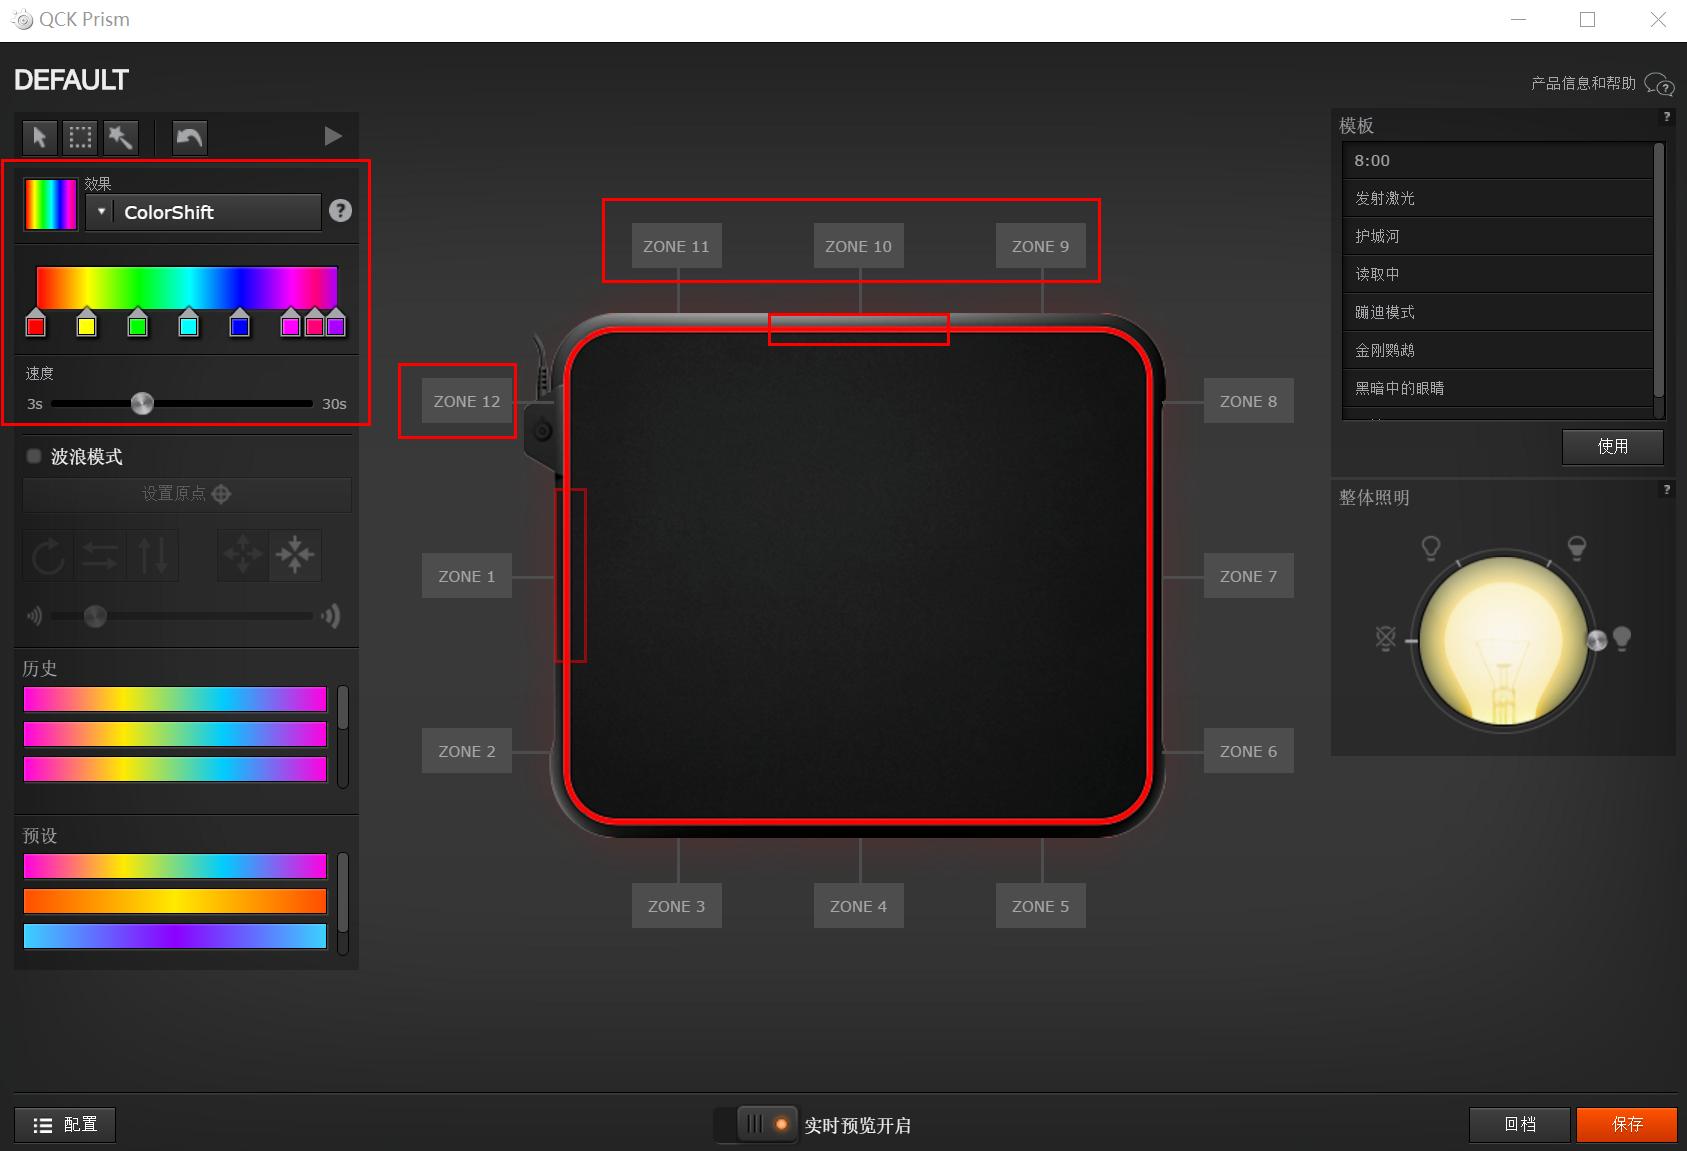Select the red gradient color stop
Image resolution: width=1687 pixels, height=1151 pixels.
click(x=36, y=323)
